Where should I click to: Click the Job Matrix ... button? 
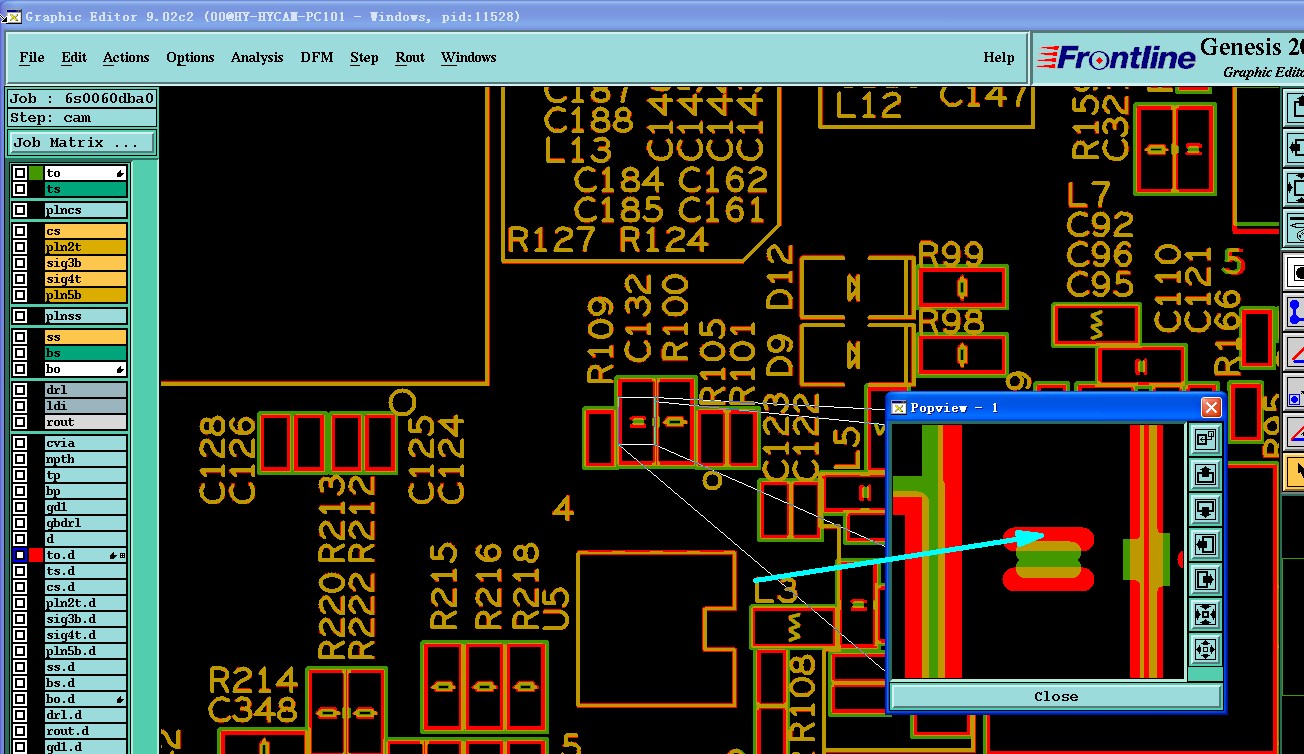(x=82, y=143)
